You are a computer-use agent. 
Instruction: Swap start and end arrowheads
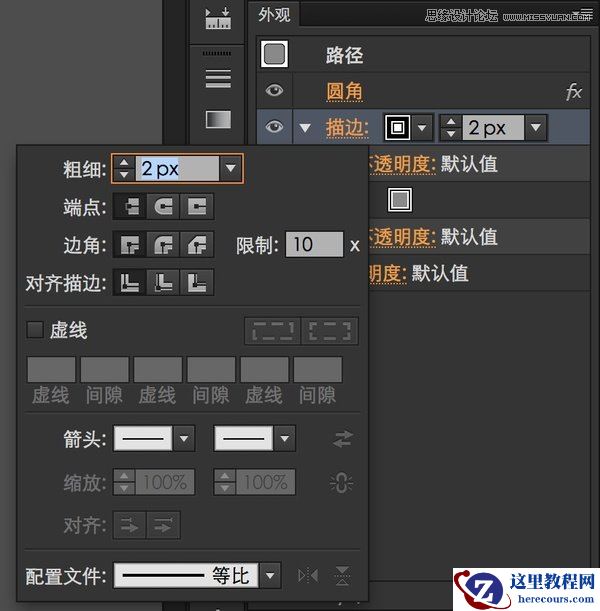click(x=343, y=439)
